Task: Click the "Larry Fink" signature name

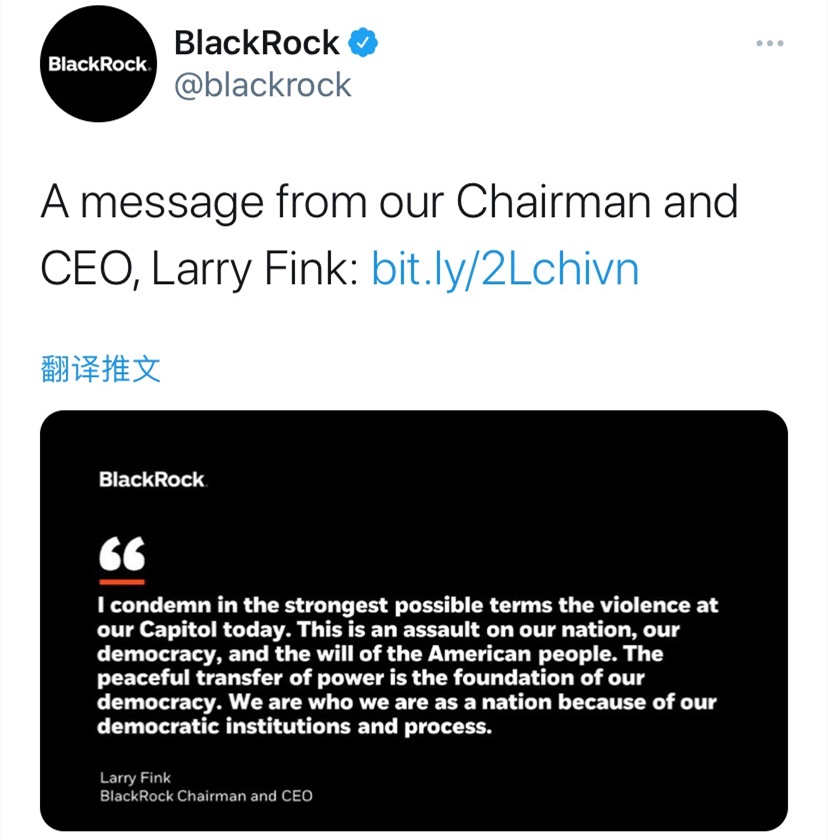Action: point(135,777)
